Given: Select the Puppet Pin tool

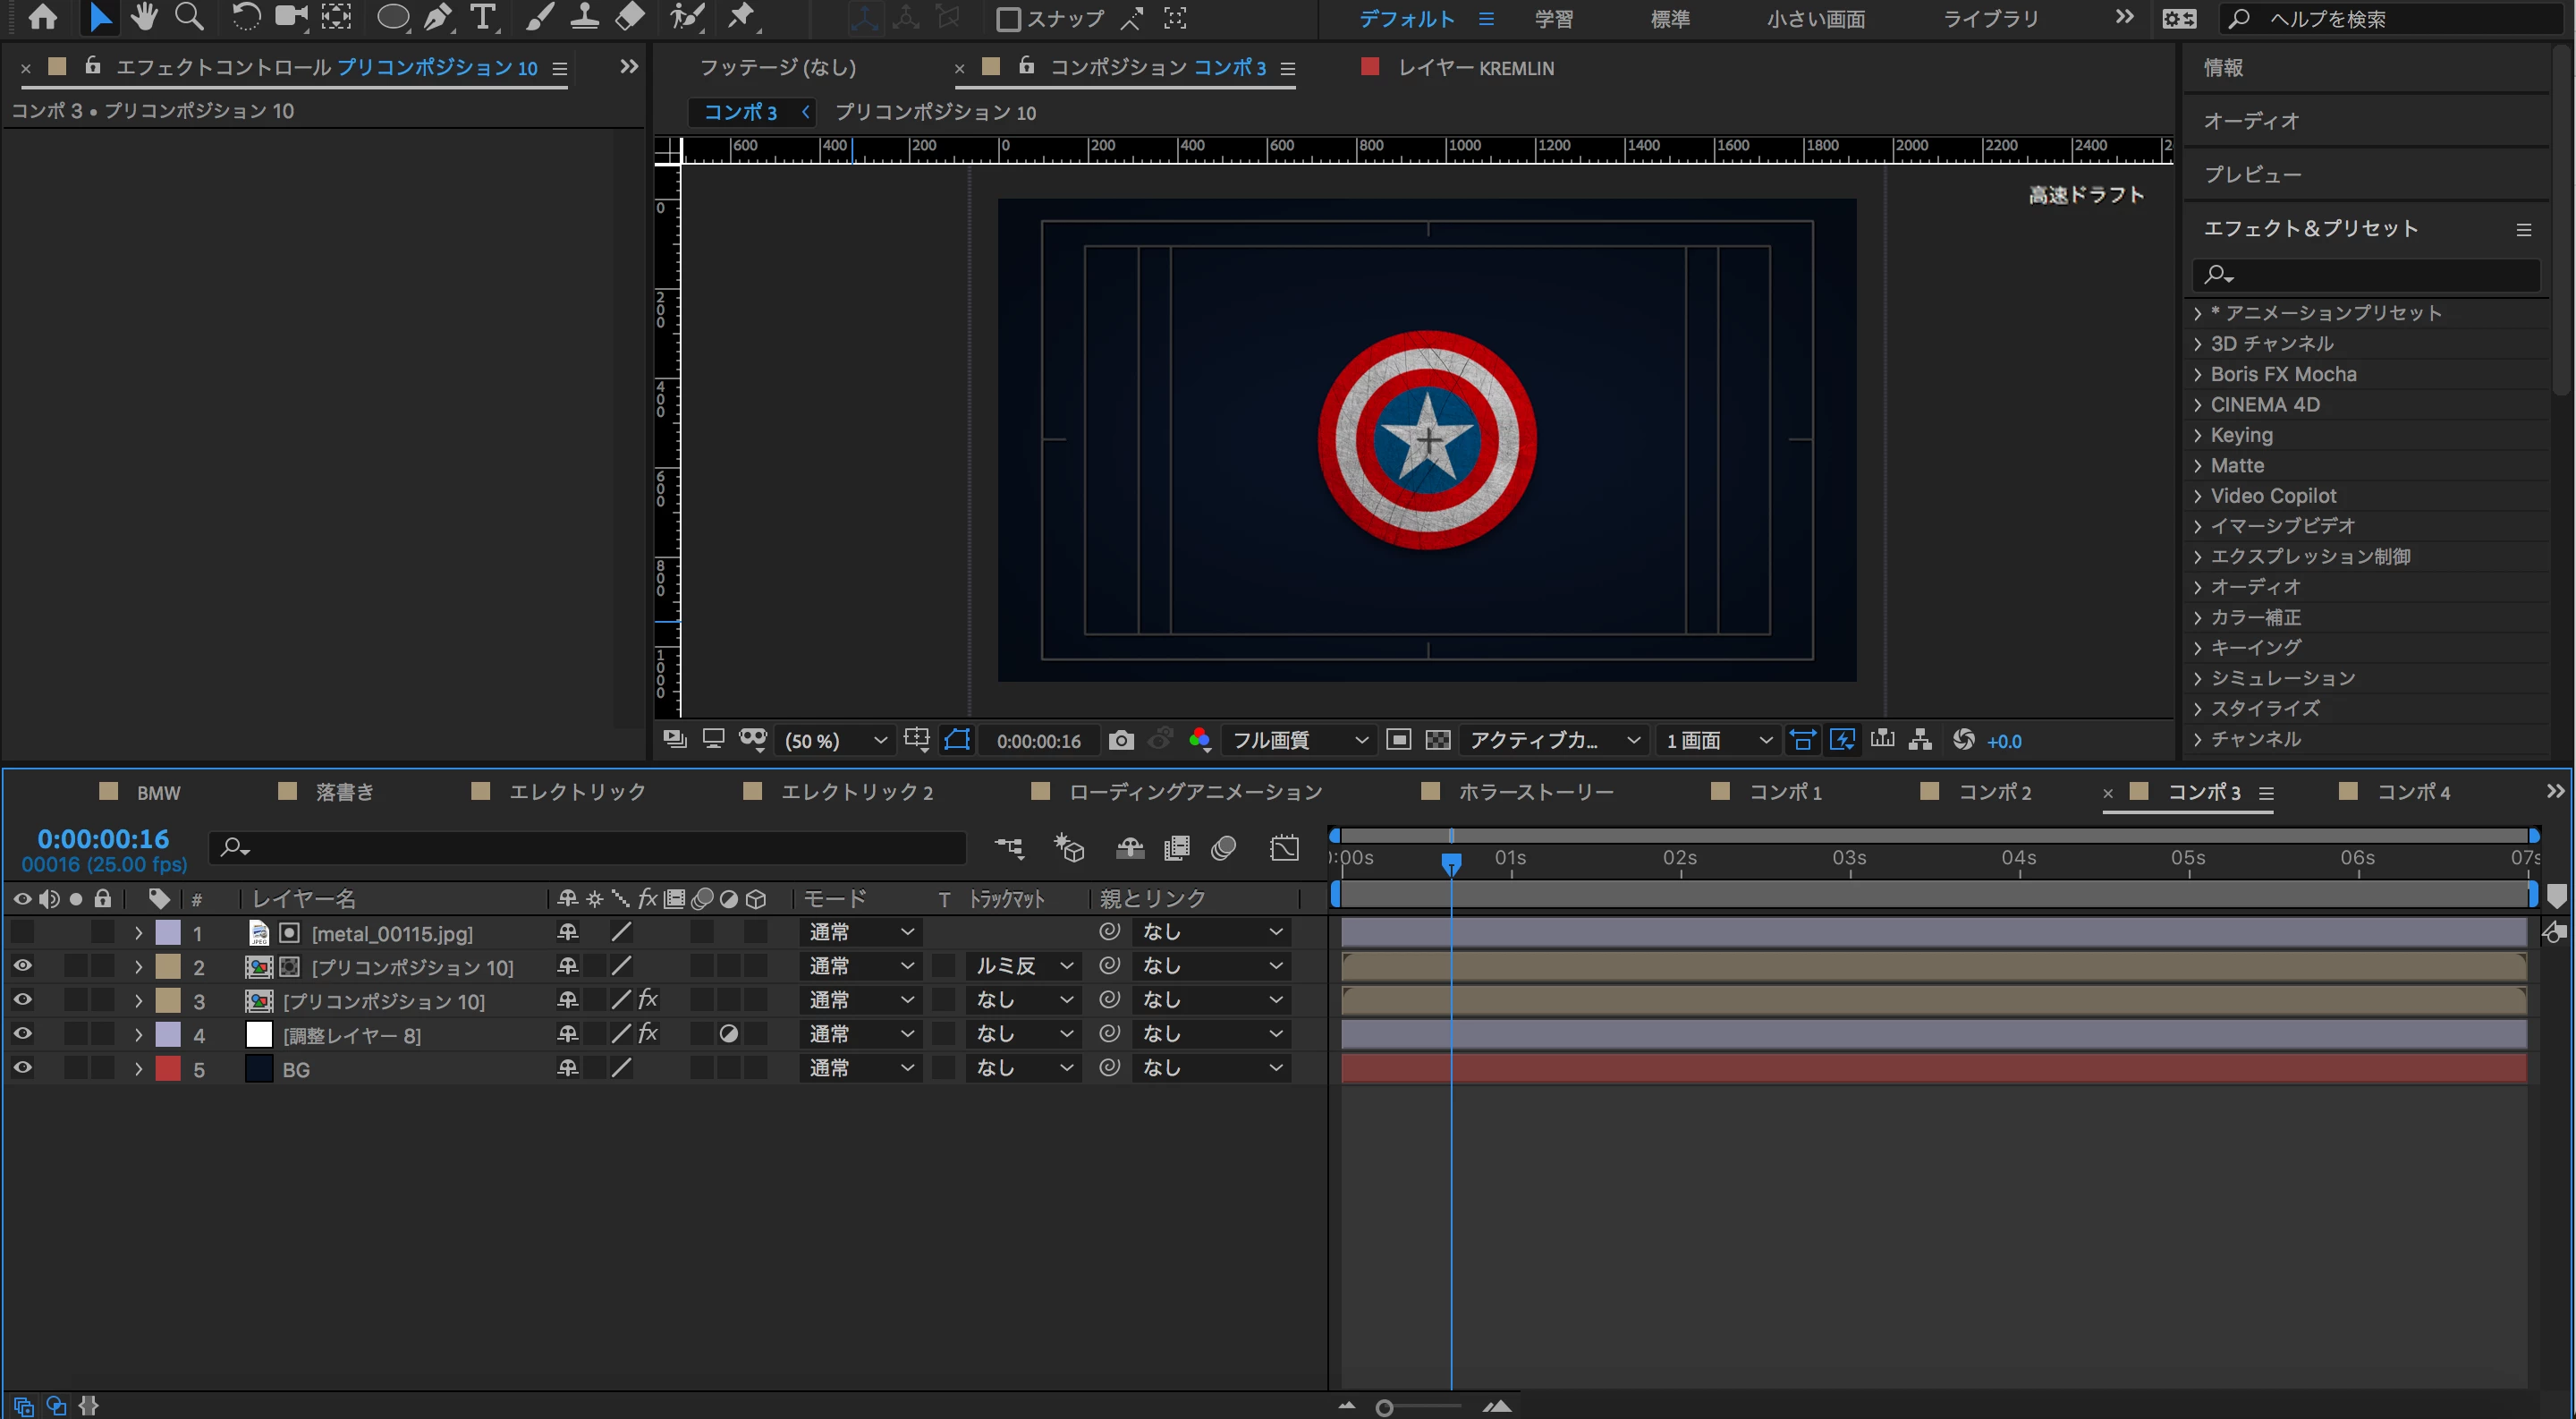Looking at the screenshot, I should tap(741, 17).
